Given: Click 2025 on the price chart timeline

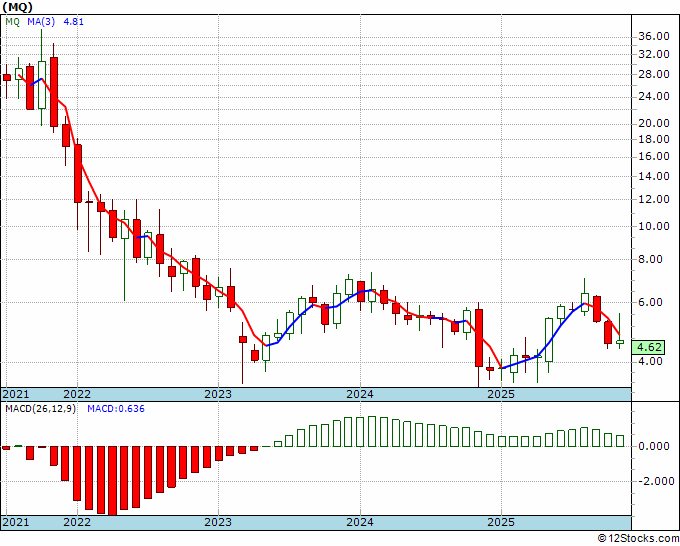Looking at the screenshot, I should pyautogui.click(x=501, y=394).
